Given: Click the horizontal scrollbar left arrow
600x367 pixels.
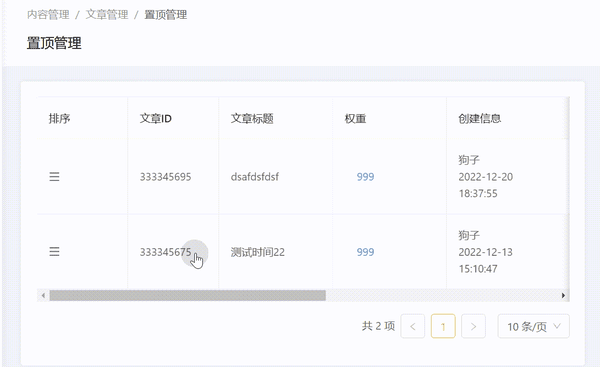Looking at the screenshot, I should [43, 295].
